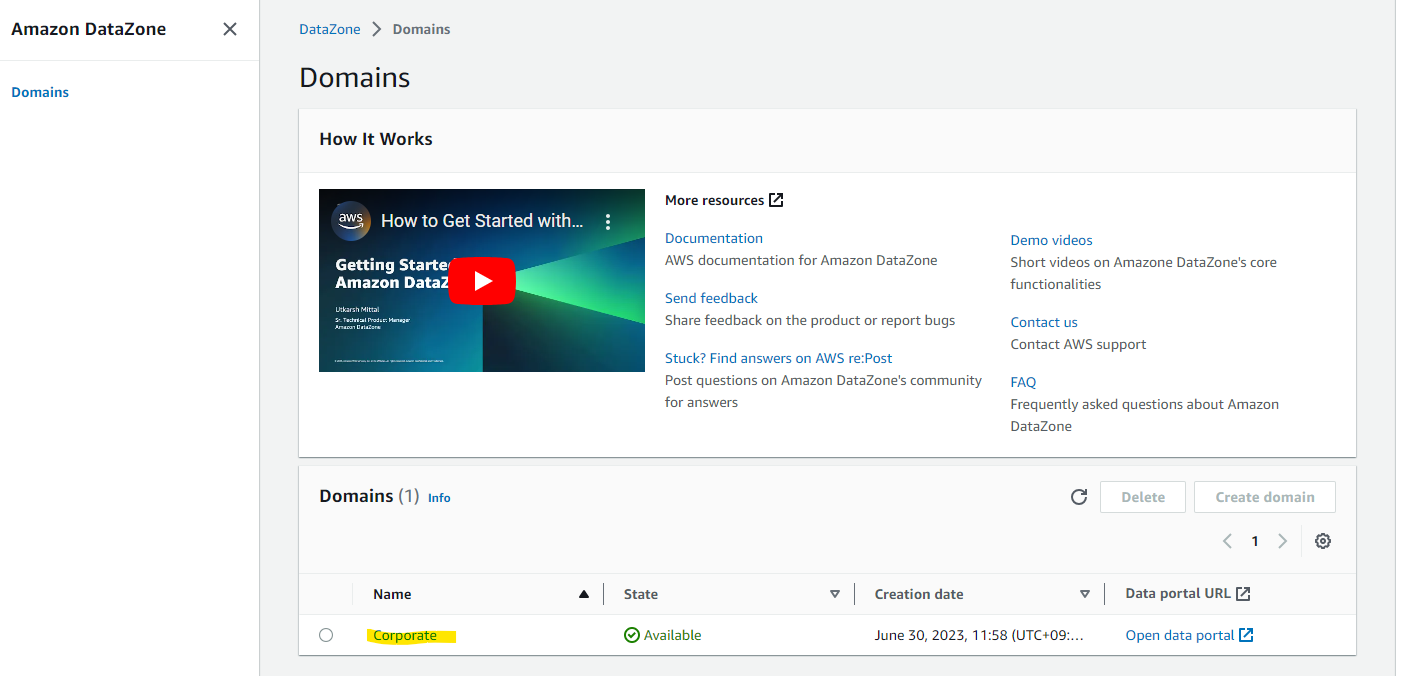Click the Domains breadcrumb current page

click(x=421, y=29)
